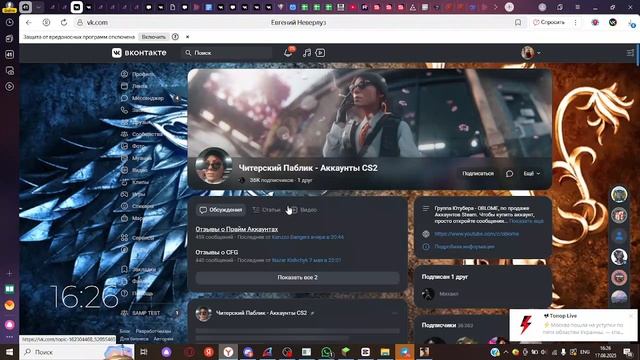Reload the browser page
This screenshot has width=640, height=360.
coord(64,22)
